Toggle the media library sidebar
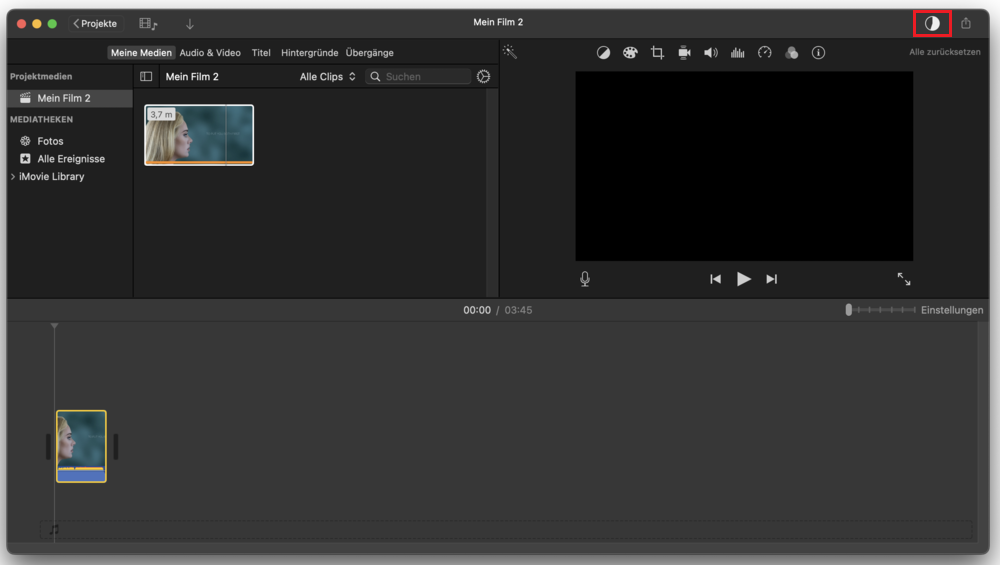The image size is (1000, 565). [x=146, y=77]
